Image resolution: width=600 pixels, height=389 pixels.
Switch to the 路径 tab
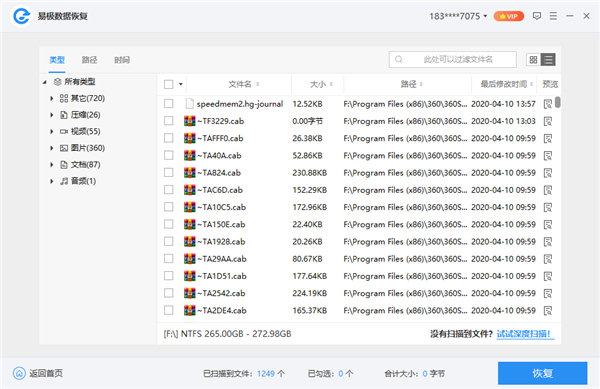pyautogui.click(x=89, y=60)
